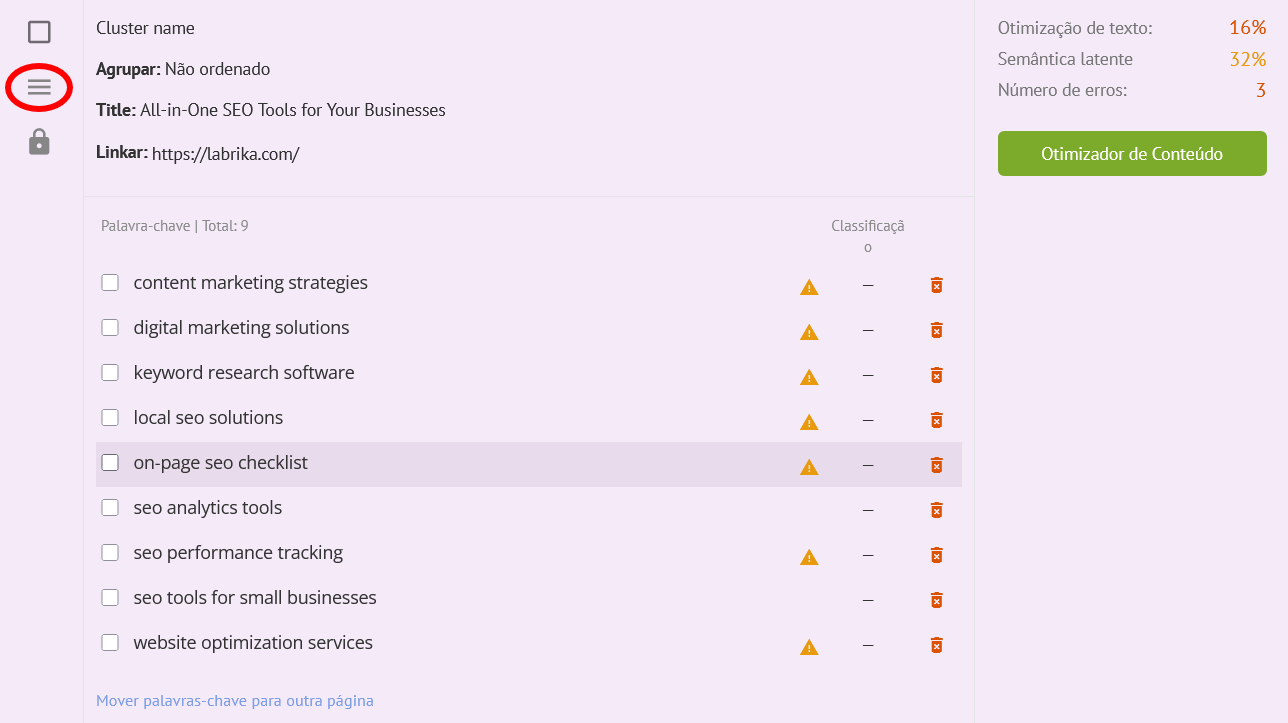Open warning triangle for 'on-page seo checklist'
The height and width of the screenshot is (723, 1288).
pos(809,467)
